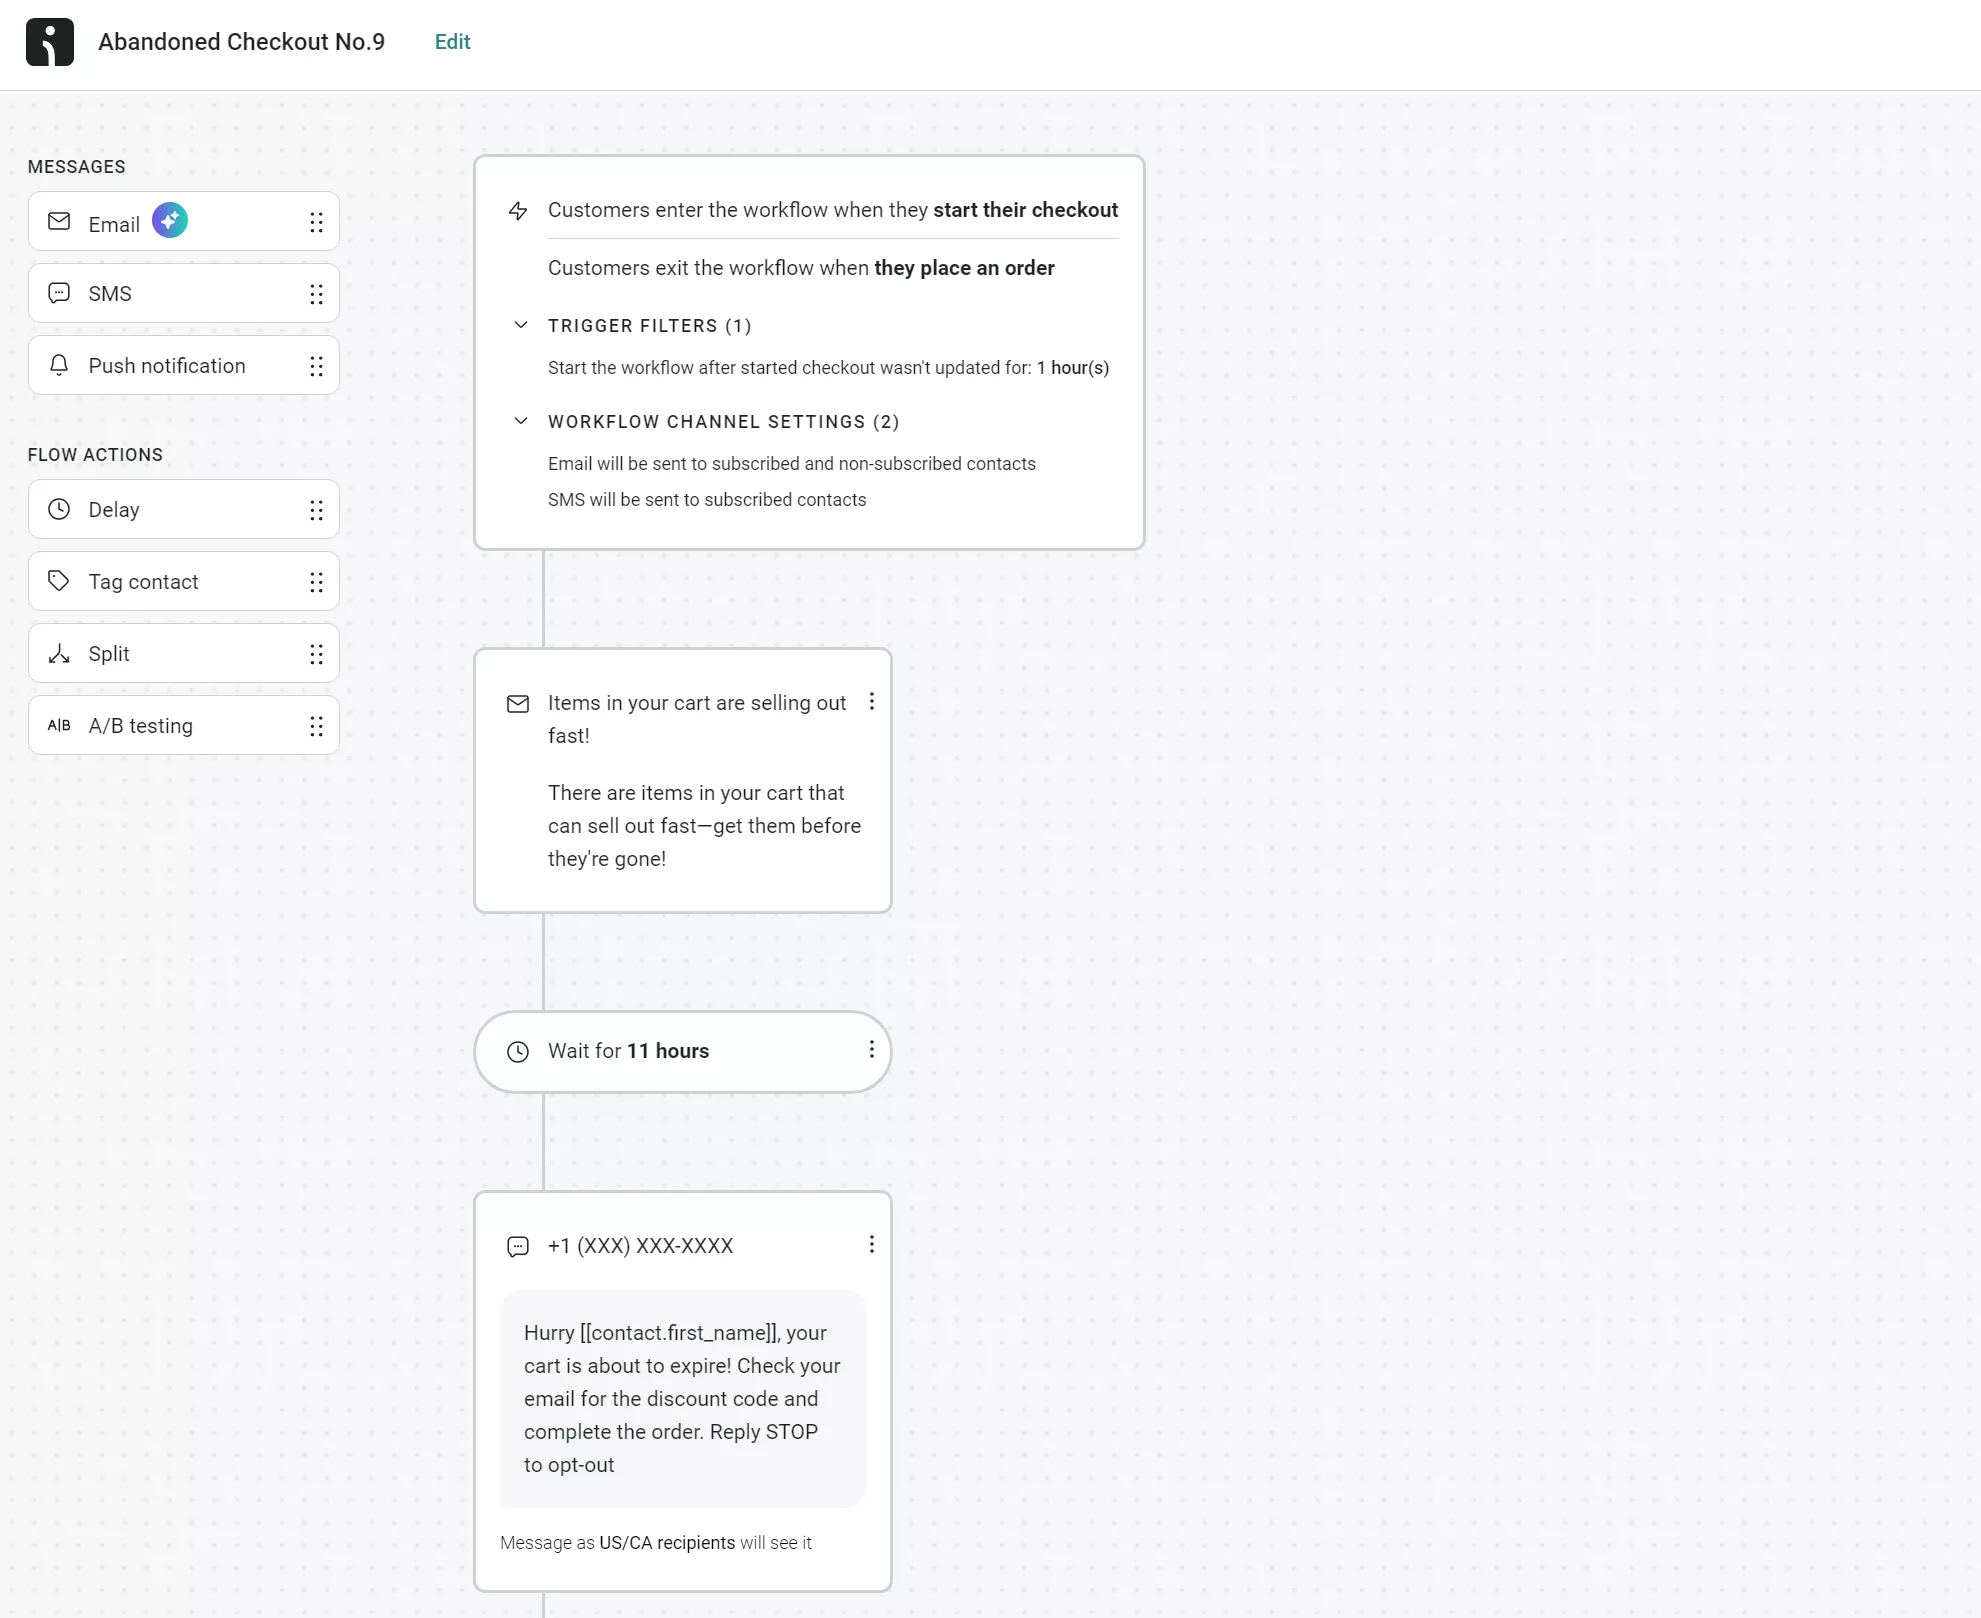Image resolution: width=1981 pixels, height=1618 pixels.
Task: Collapse the Trigger Filters section
Action: (x=520, y=325)
